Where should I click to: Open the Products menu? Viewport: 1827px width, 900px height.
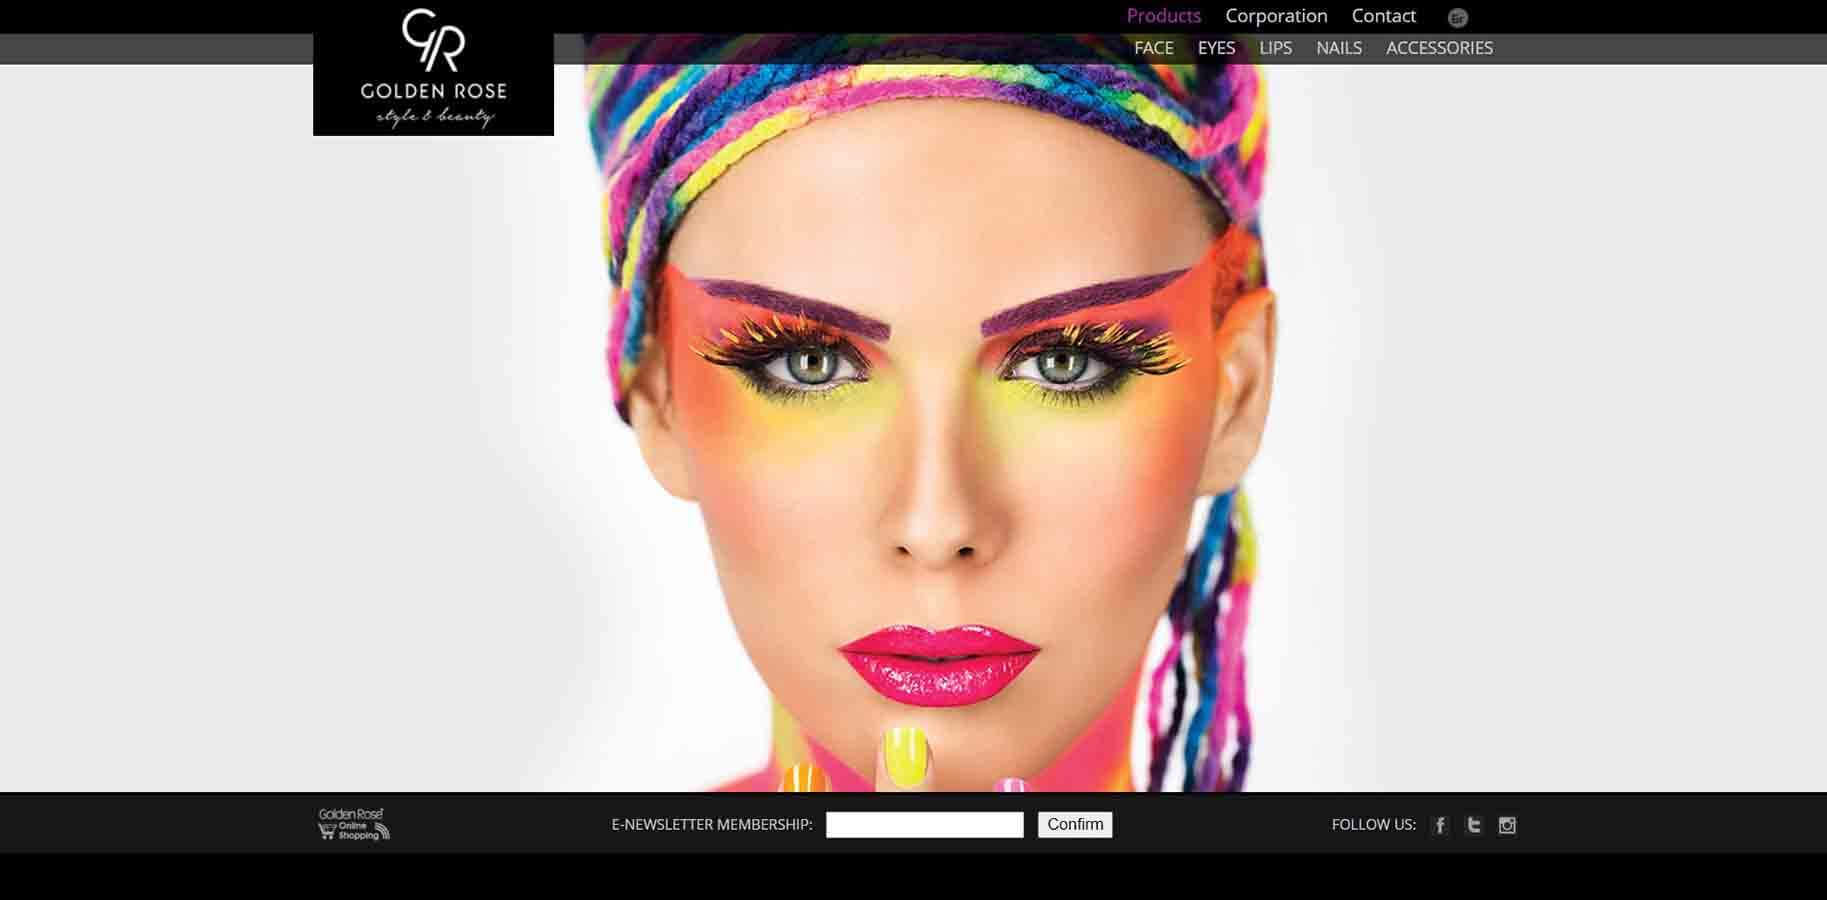click(x=1162, y=15)
